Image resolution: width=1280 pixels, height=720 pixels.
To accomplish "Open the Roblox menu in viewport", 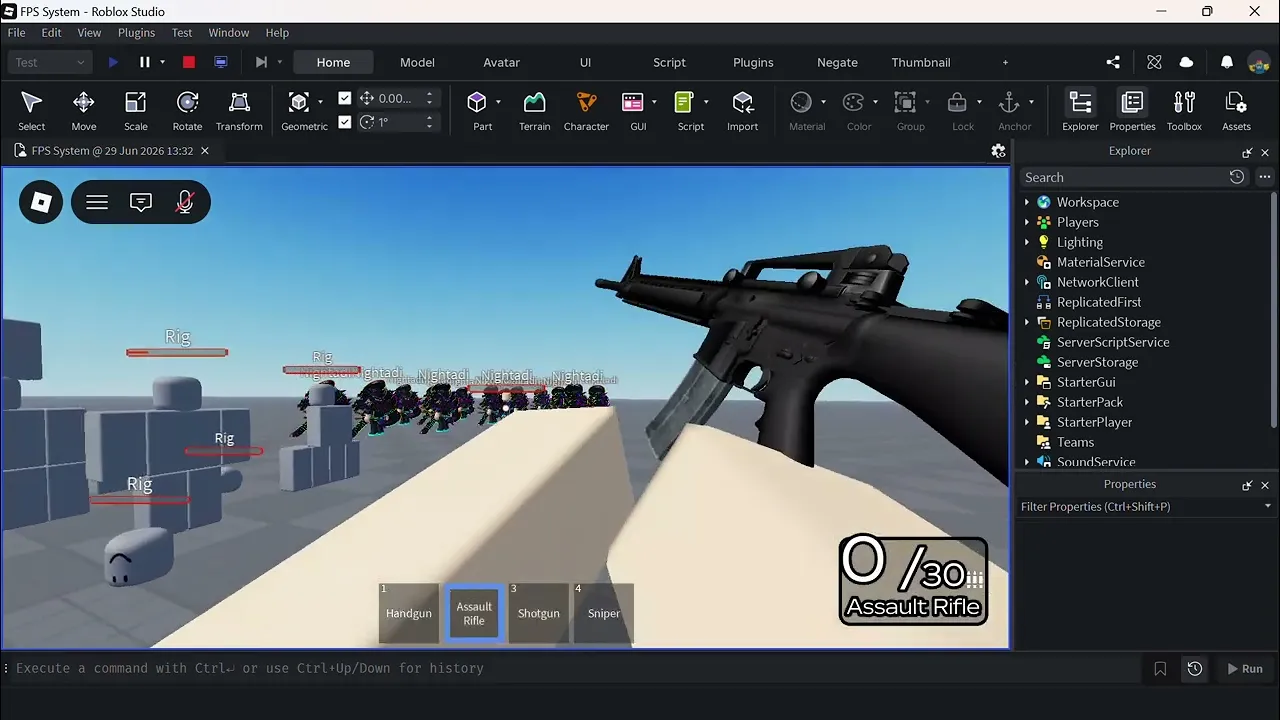I will [41, 202].
